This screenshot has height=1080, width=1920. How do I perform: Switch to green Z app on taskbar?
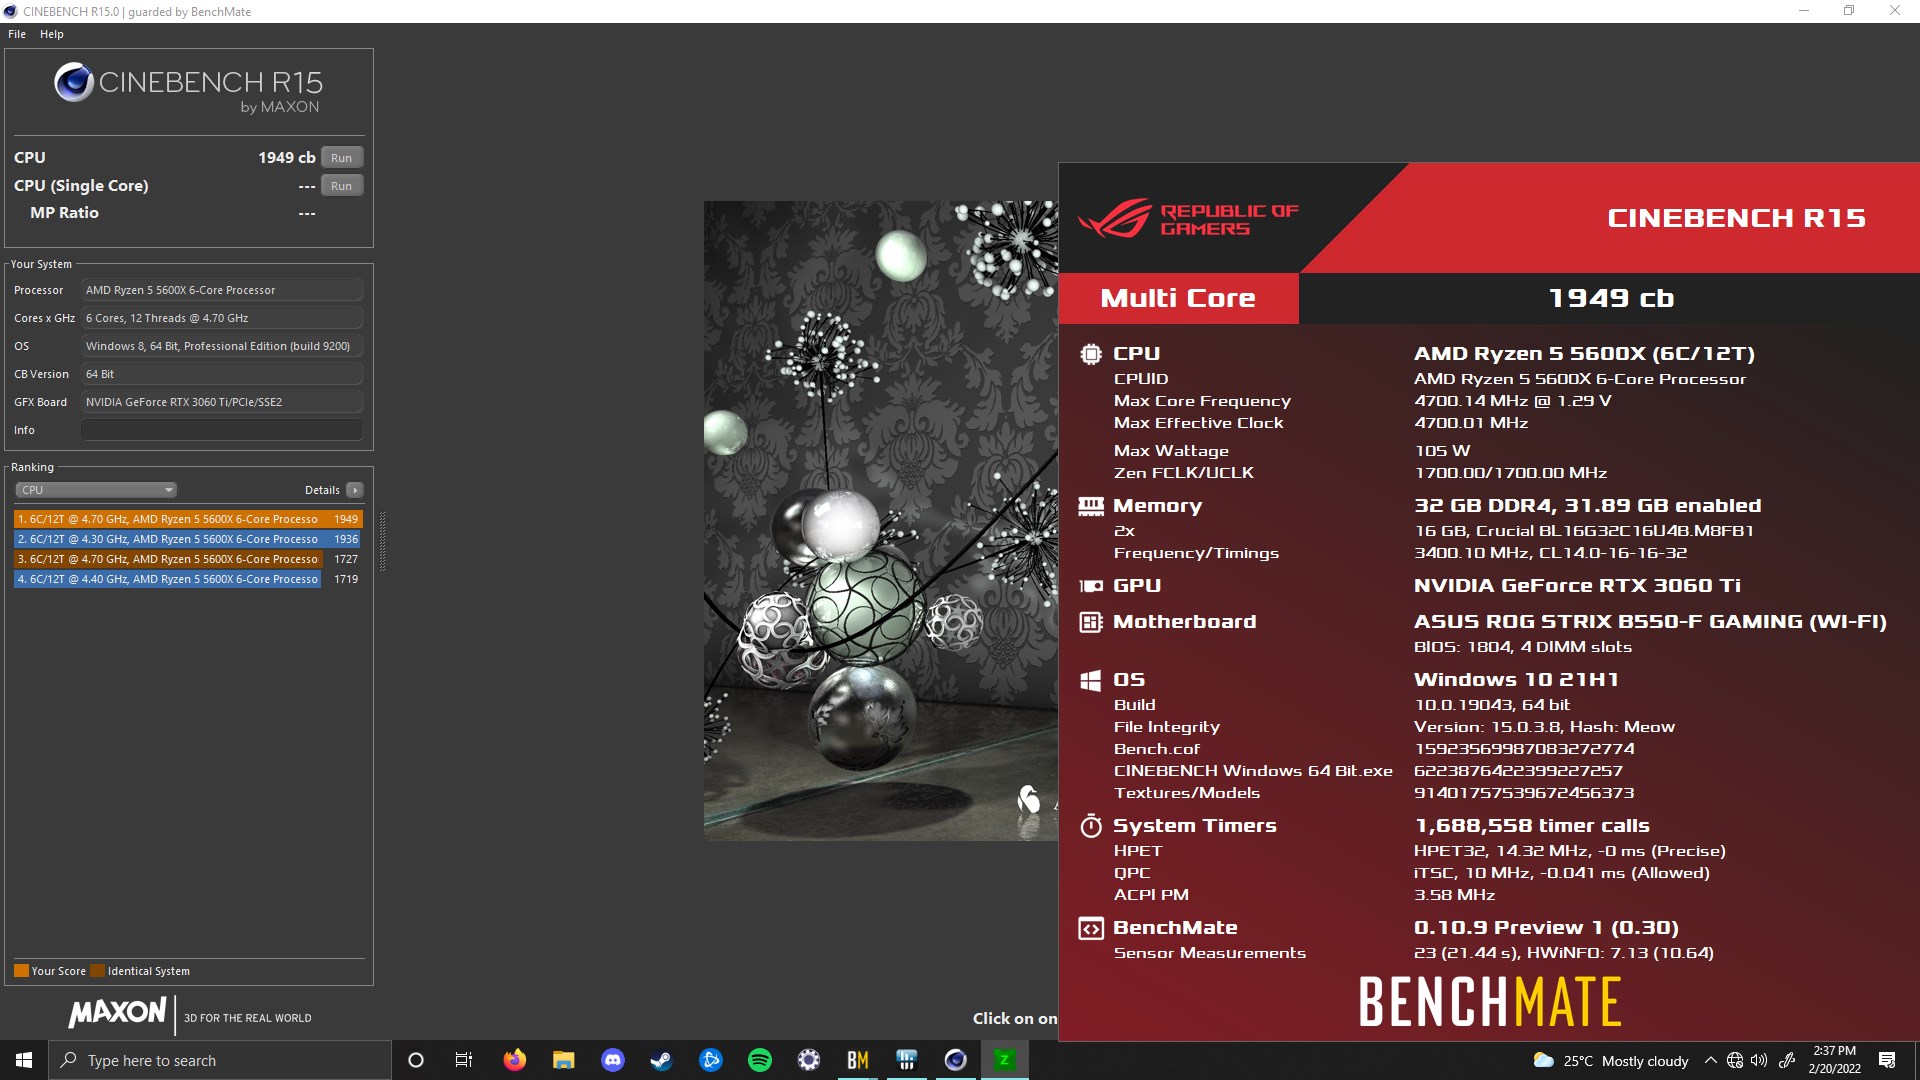(1004, 1060)
